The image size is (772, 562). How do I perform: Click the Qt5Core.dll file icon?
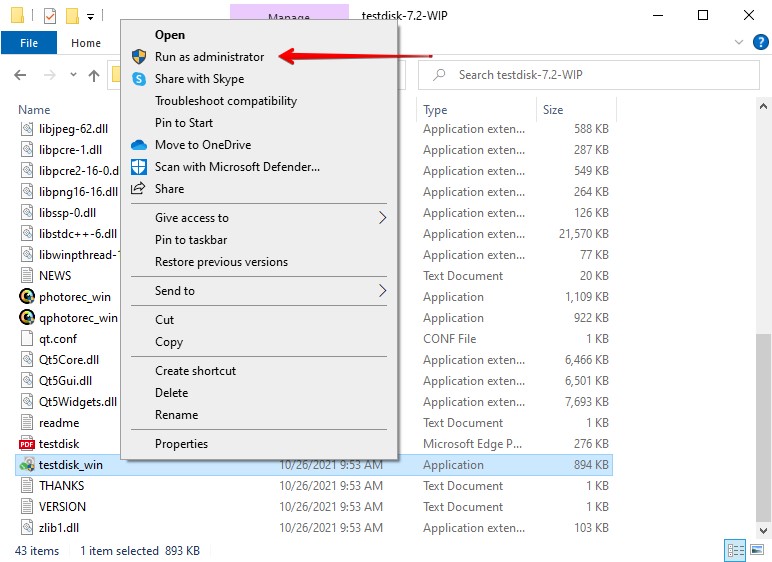(x=27, y=360)
